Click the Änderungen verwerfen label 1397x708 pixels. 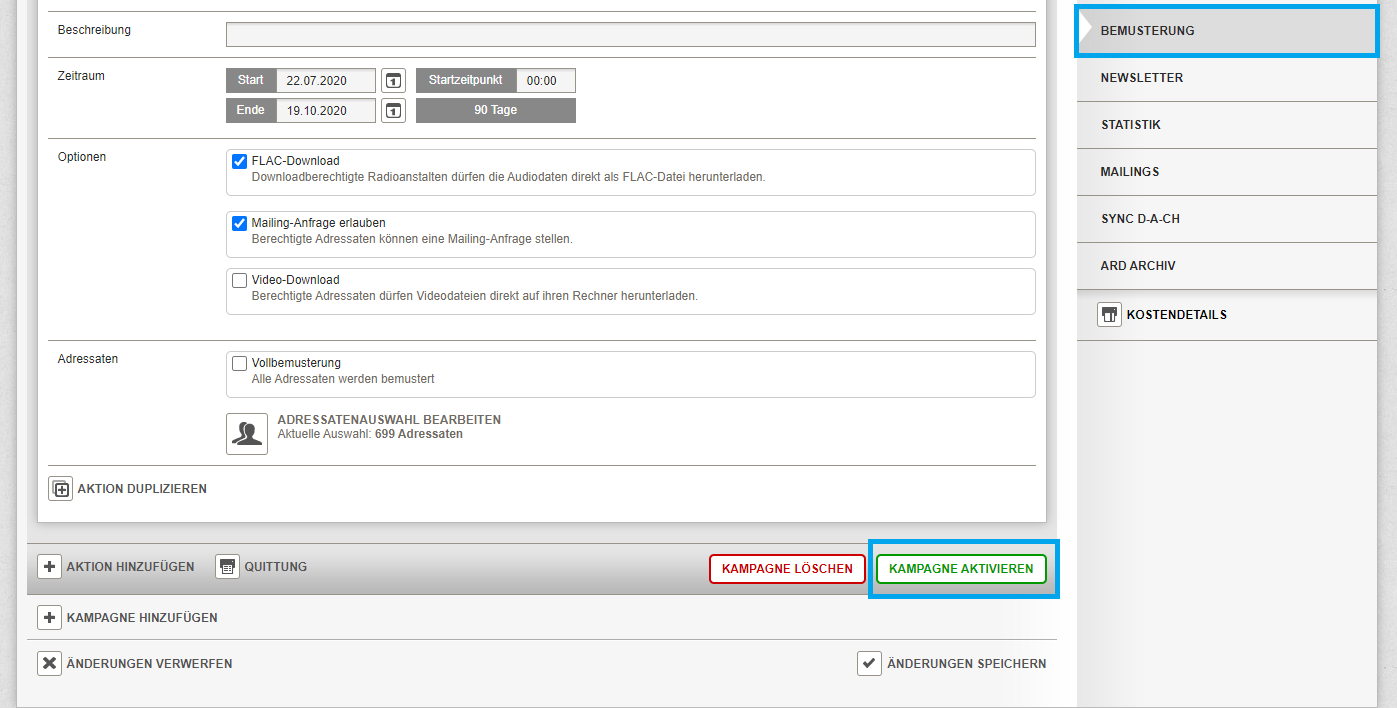149,664
